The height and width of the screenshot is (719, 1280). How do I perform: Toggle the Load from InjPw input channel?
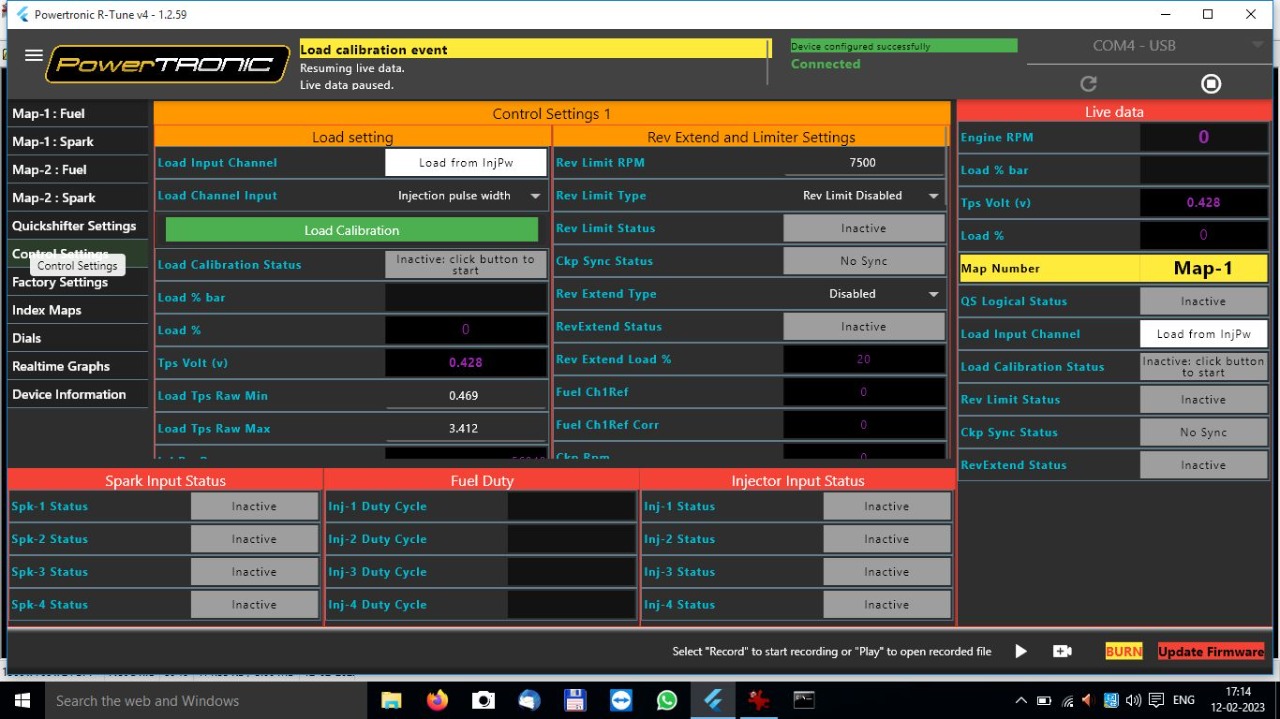tap(466, 163)
